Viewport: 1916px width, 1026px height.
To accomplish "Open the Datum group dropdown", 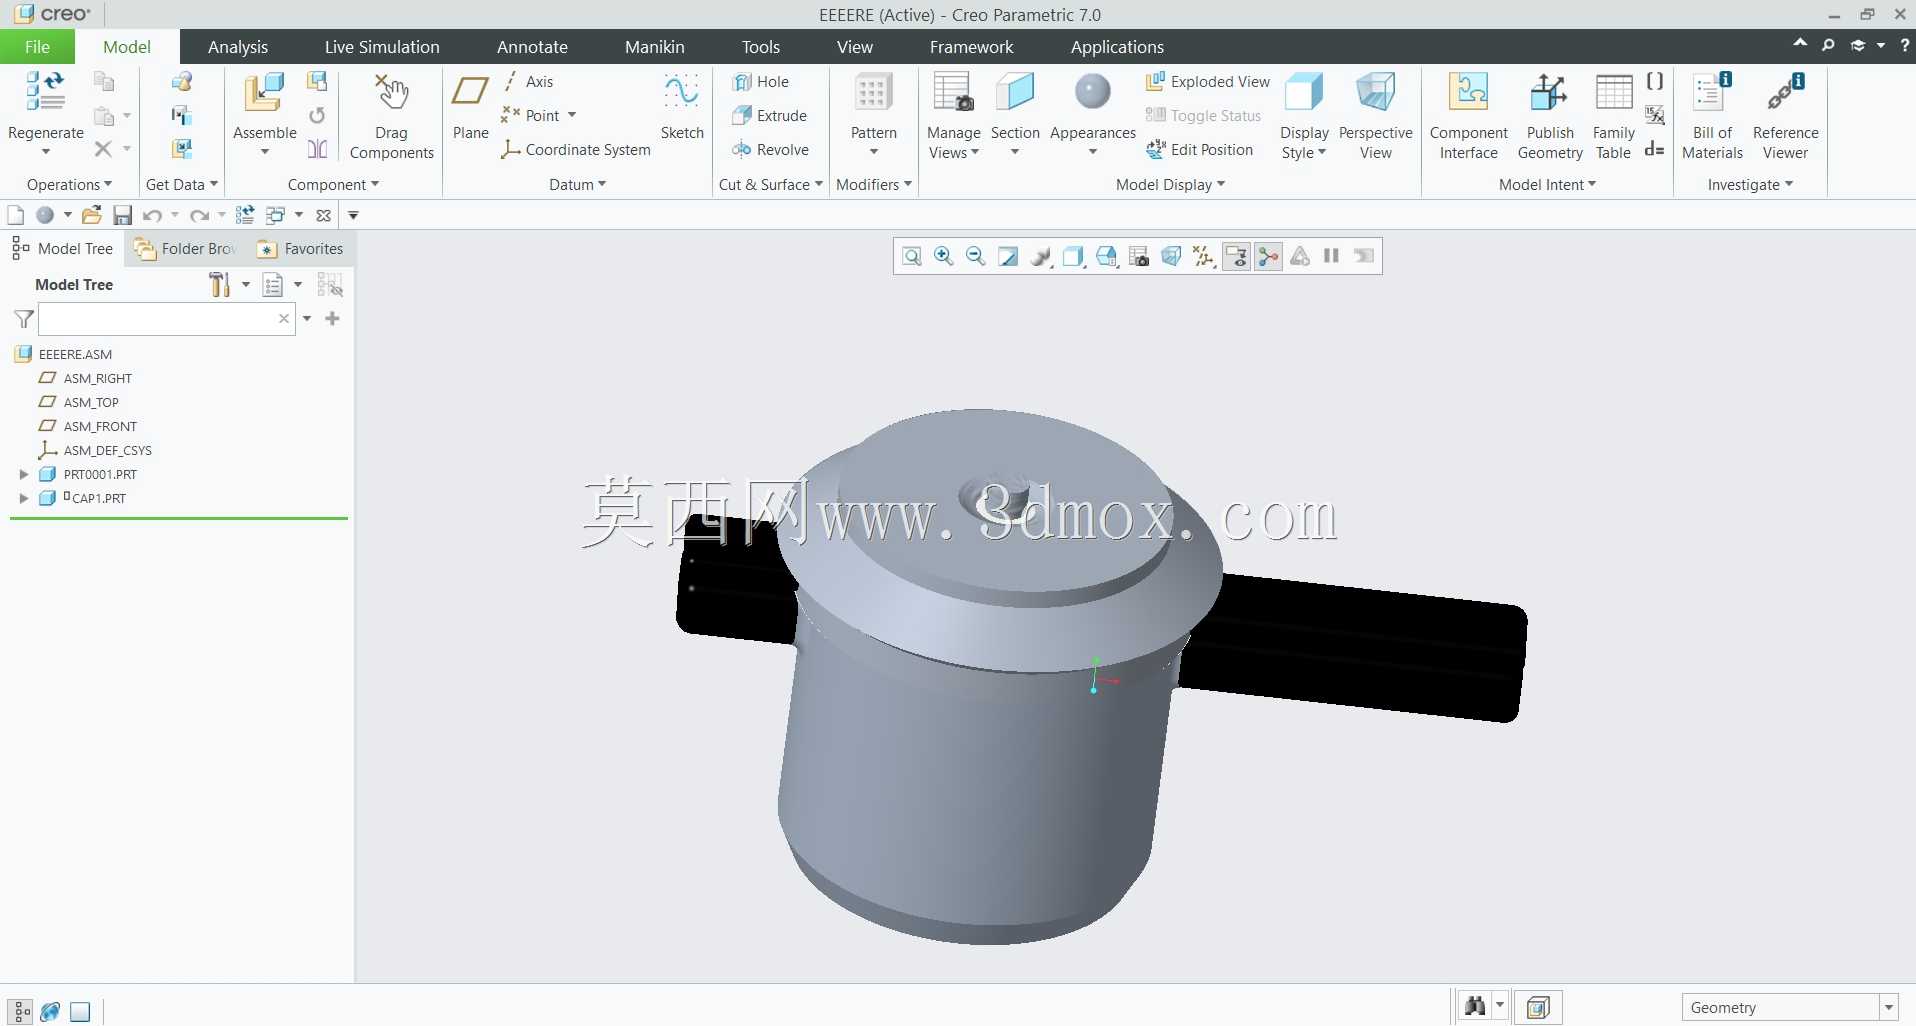I will coord(578,185).
